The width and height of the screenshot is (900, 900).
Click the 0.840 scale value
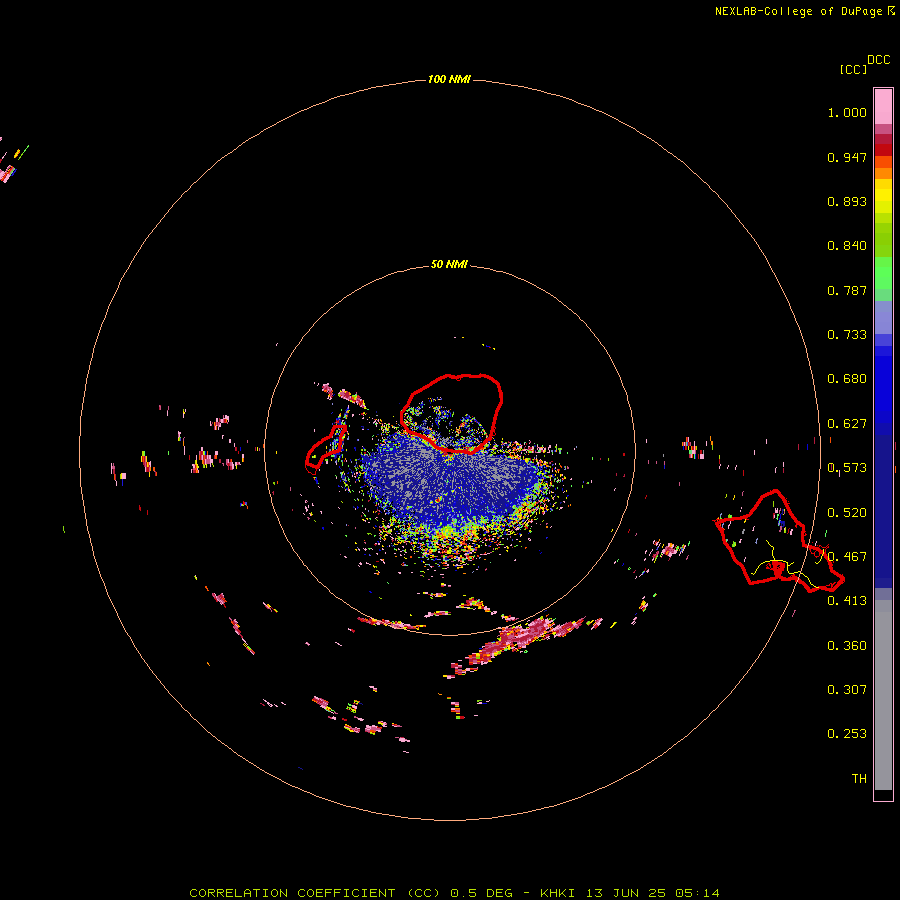click(x=847, y=246)
